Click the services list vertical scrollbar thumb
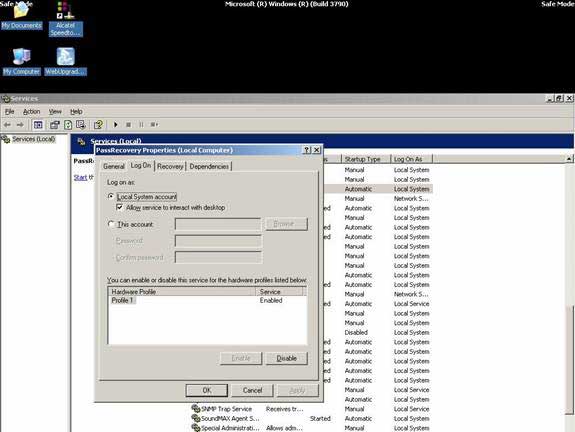 (570, 360)
